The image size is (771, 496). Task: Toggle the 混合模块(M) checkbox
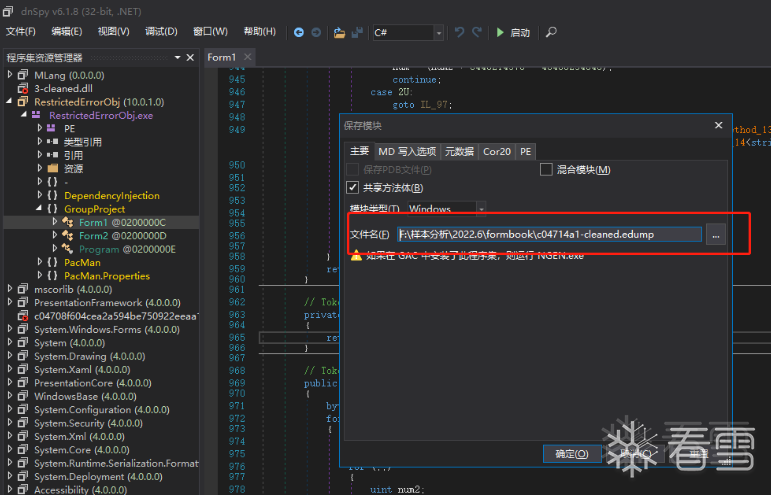point(546,170)
